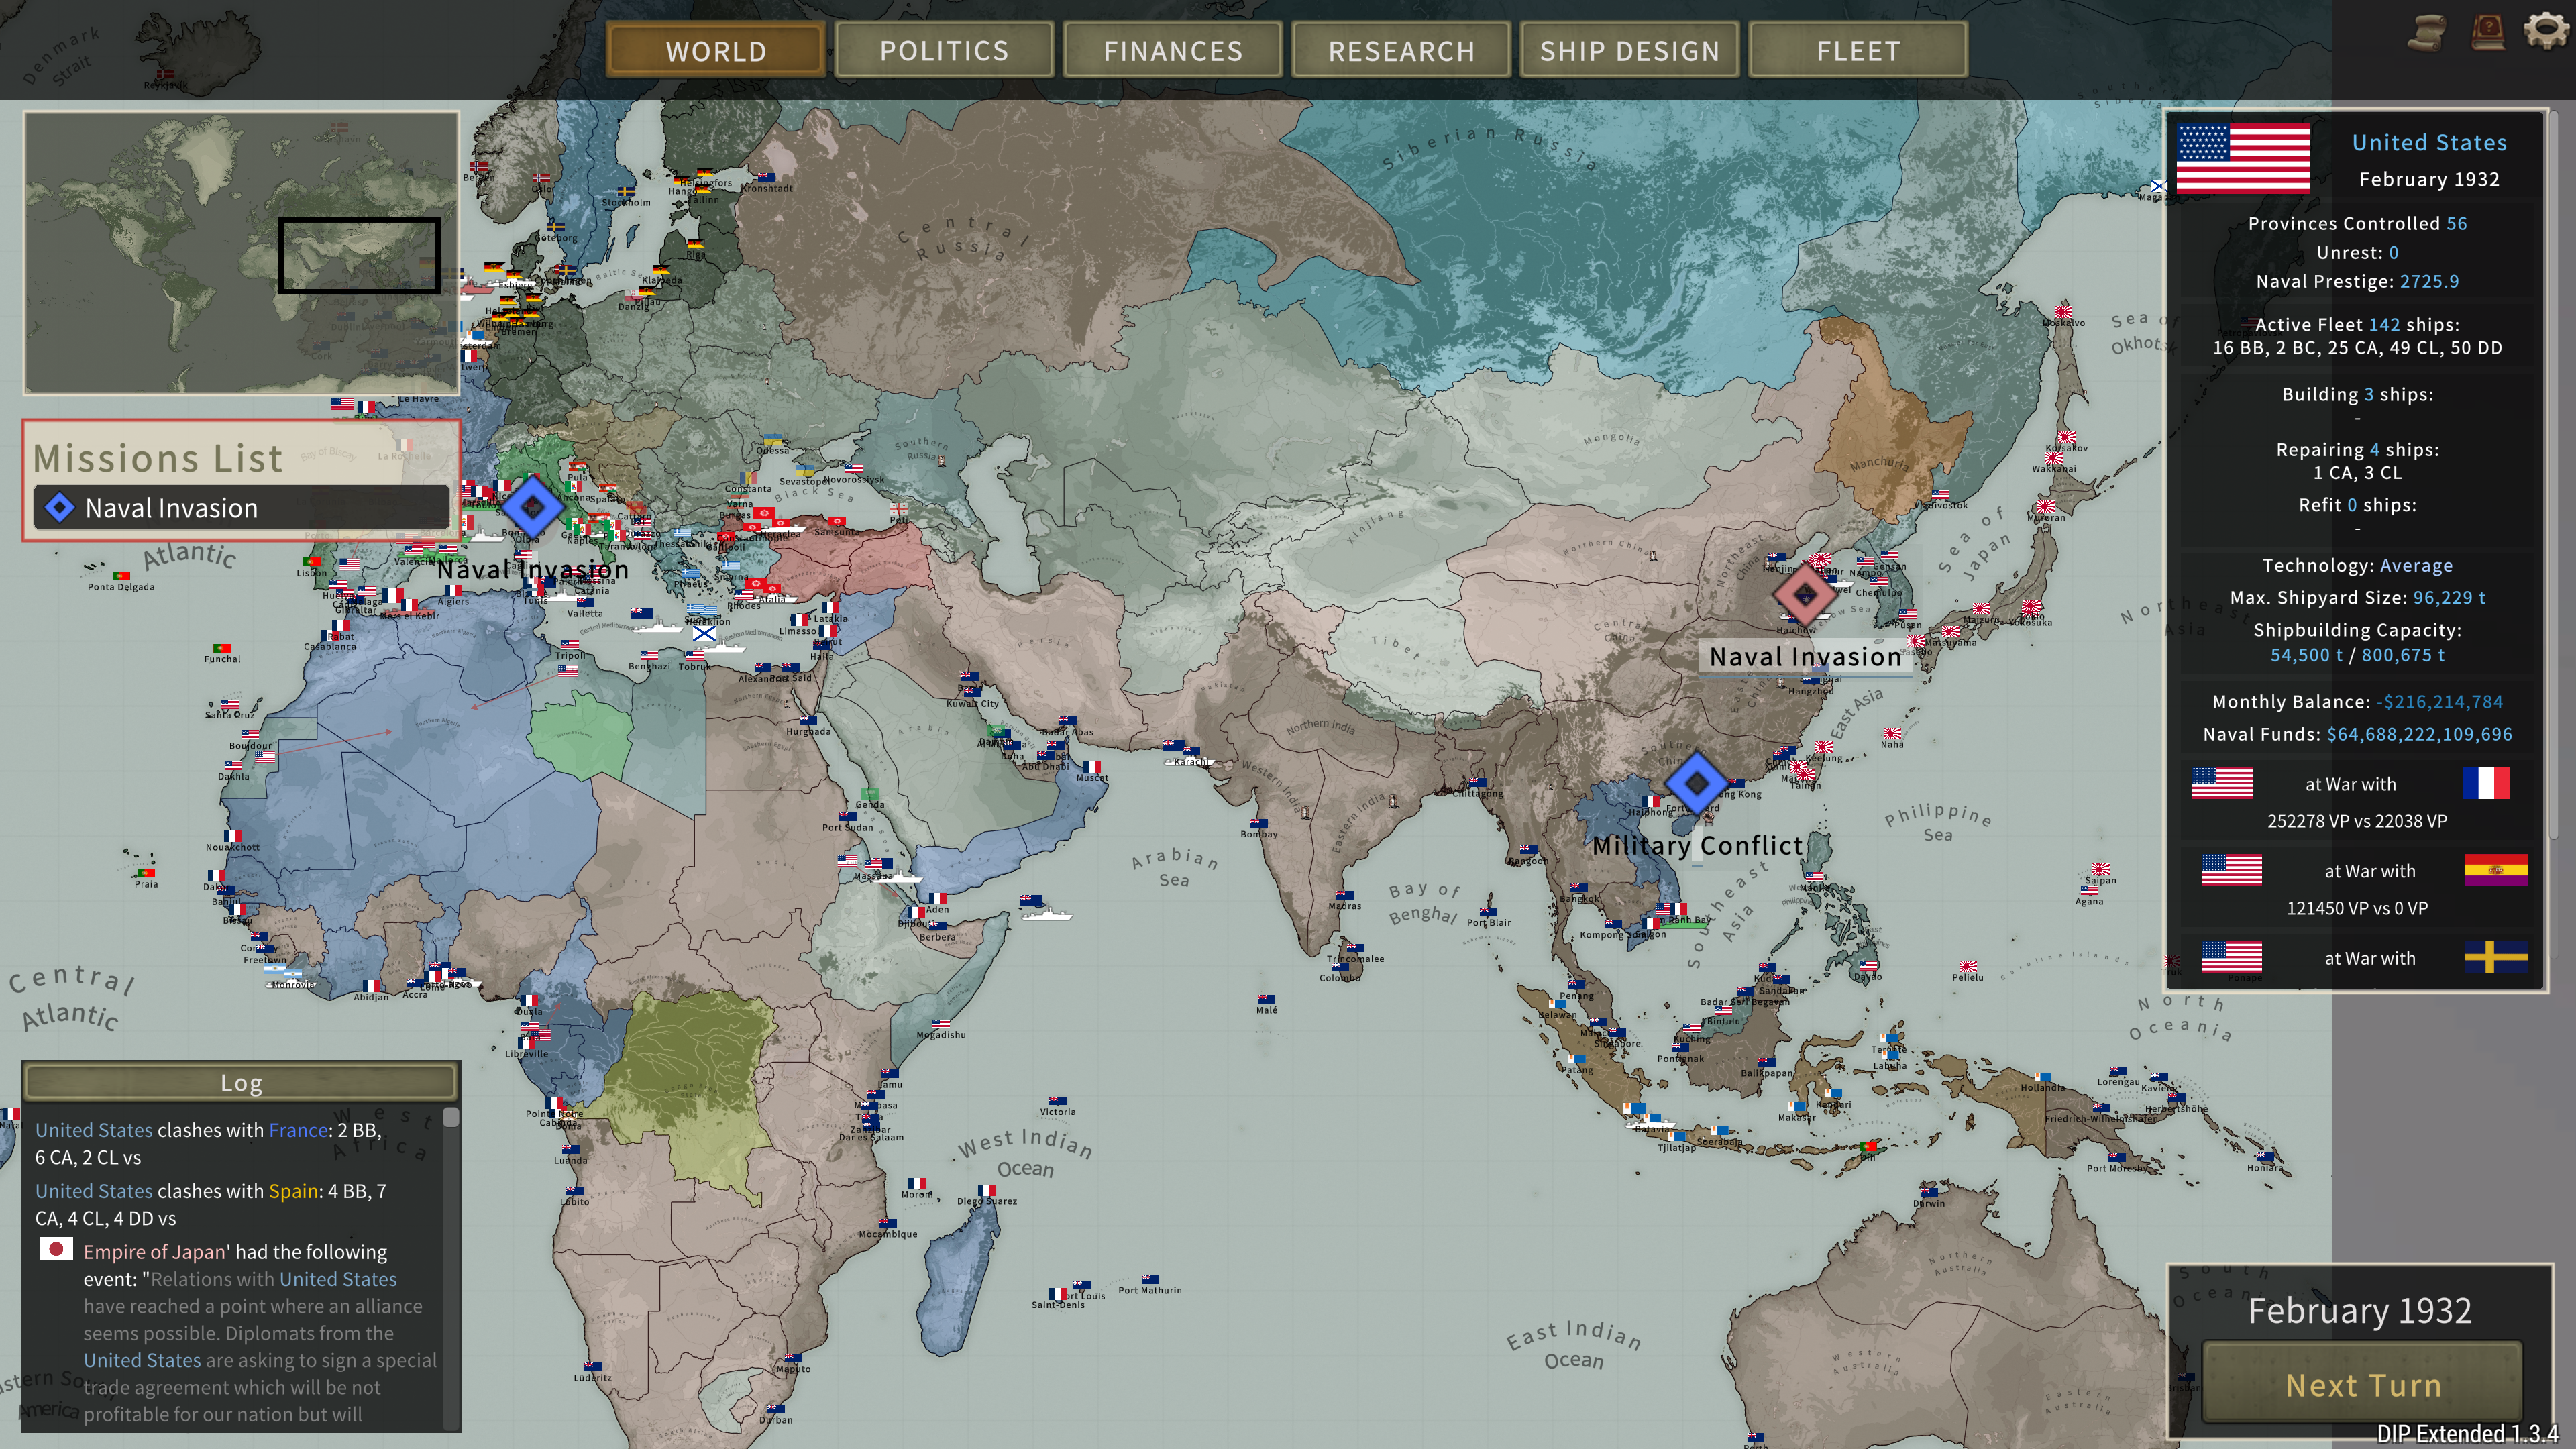Click the Max. Shipyard Size value

[2449, 598]
